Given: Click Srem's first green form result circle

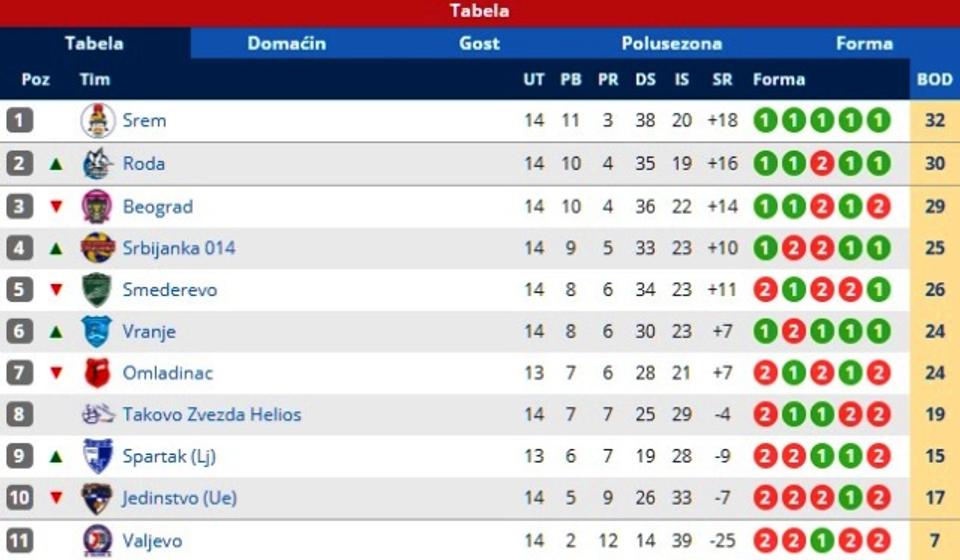Looking at the screenshot, I should [765, 121].
